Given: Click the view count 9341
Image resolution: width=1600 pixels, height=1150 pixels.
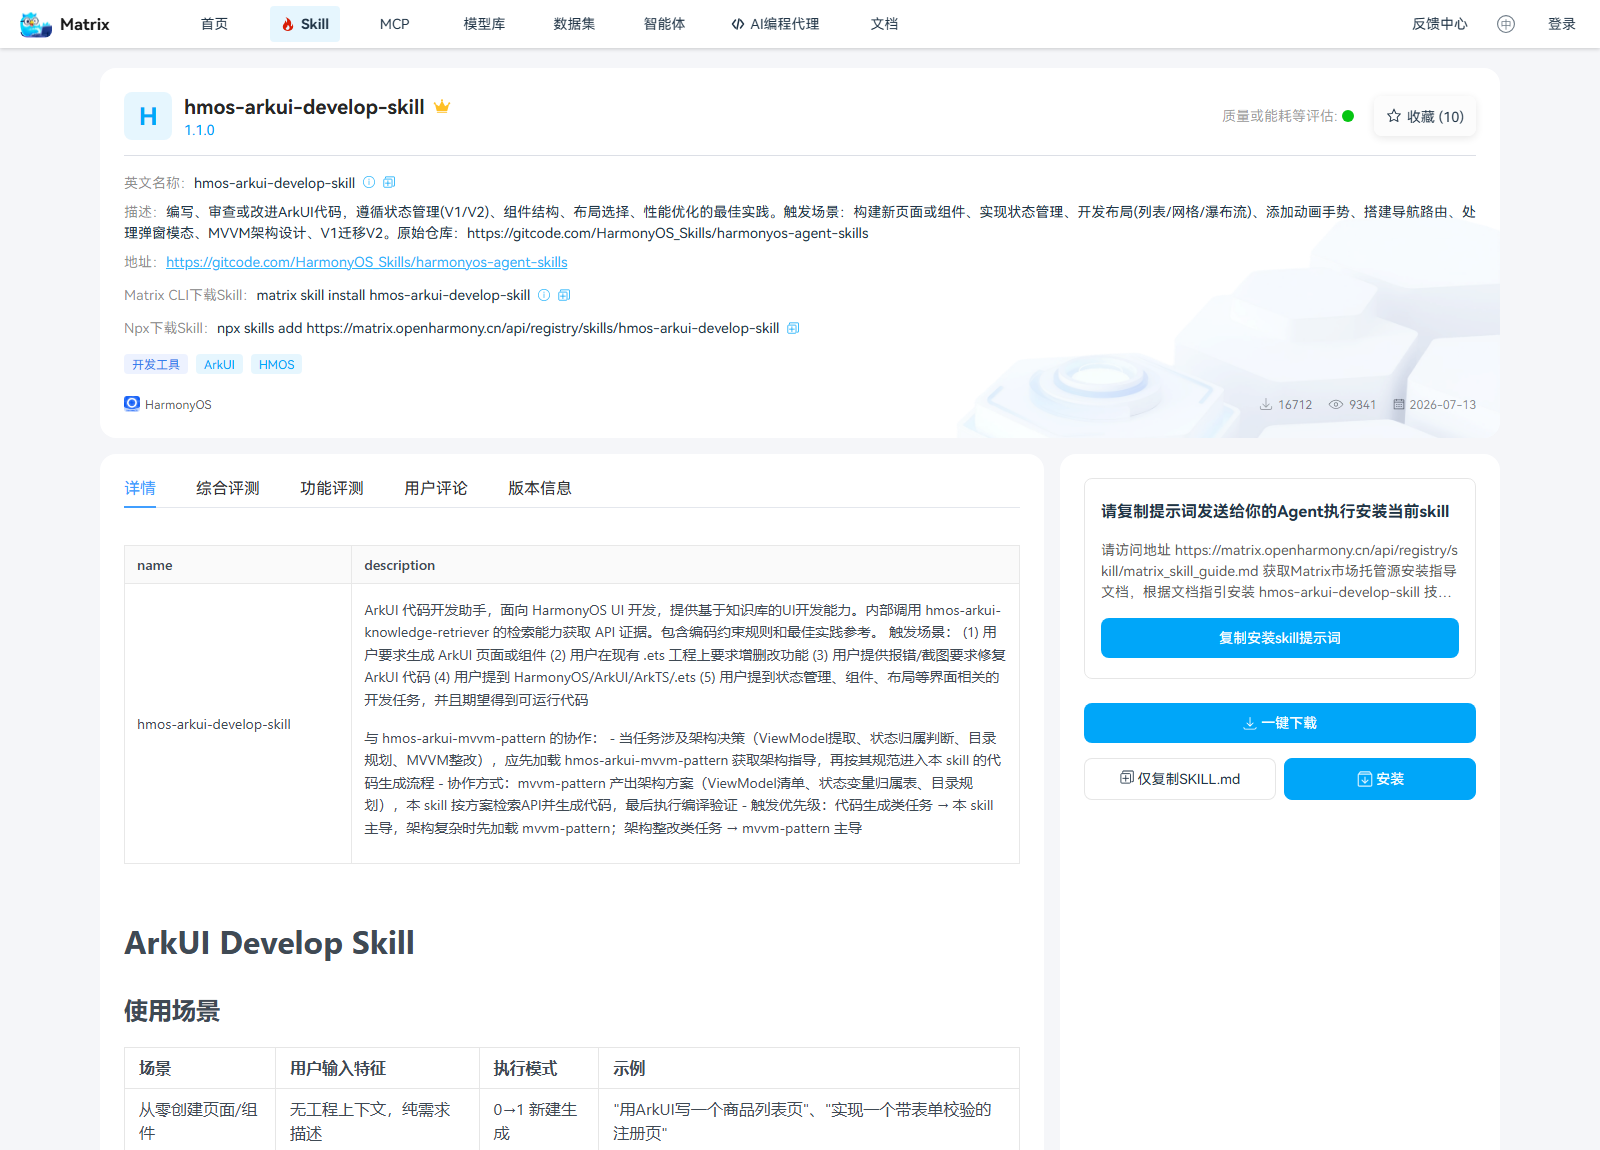Looking at the screenshot, I should pos(1363,405).
